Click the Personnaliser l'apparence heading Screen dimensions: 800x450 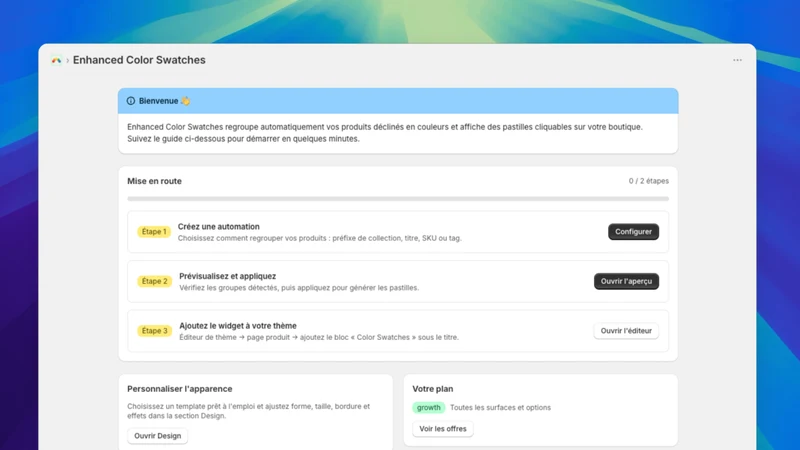[180, 389]
